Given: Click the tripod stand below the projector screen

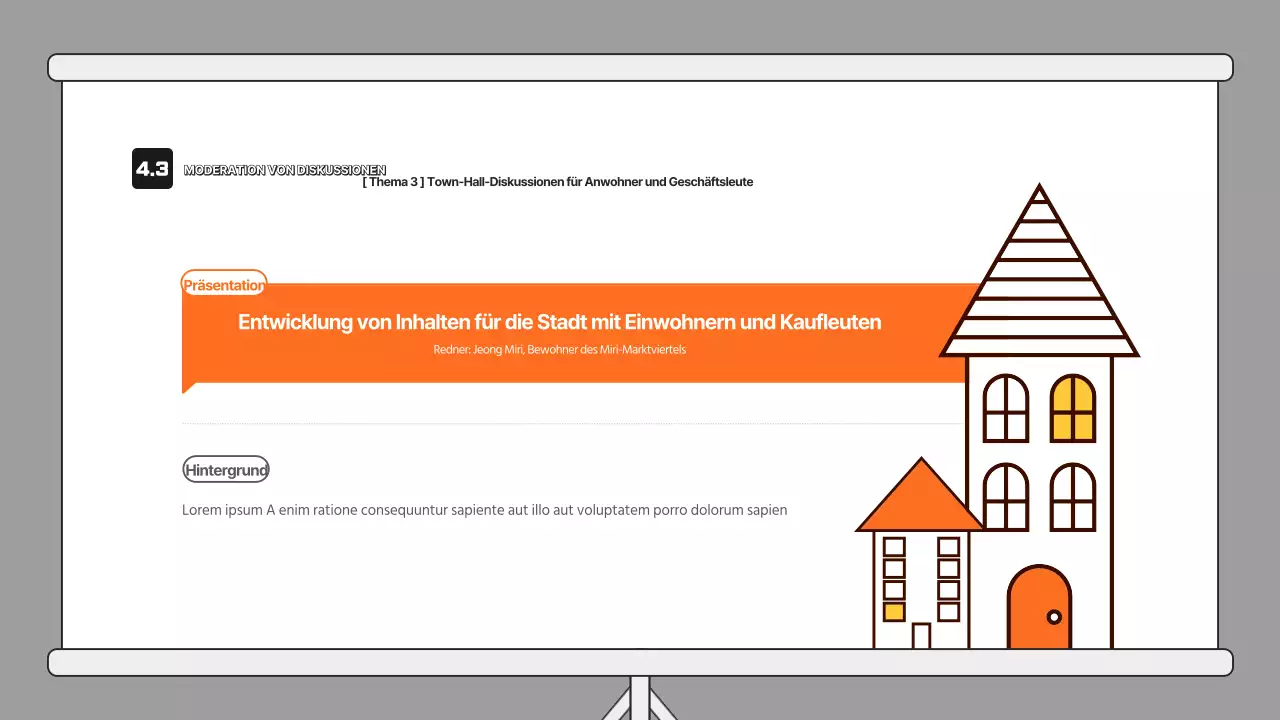Looking at the screenshot, I should (x=640, y=698).
